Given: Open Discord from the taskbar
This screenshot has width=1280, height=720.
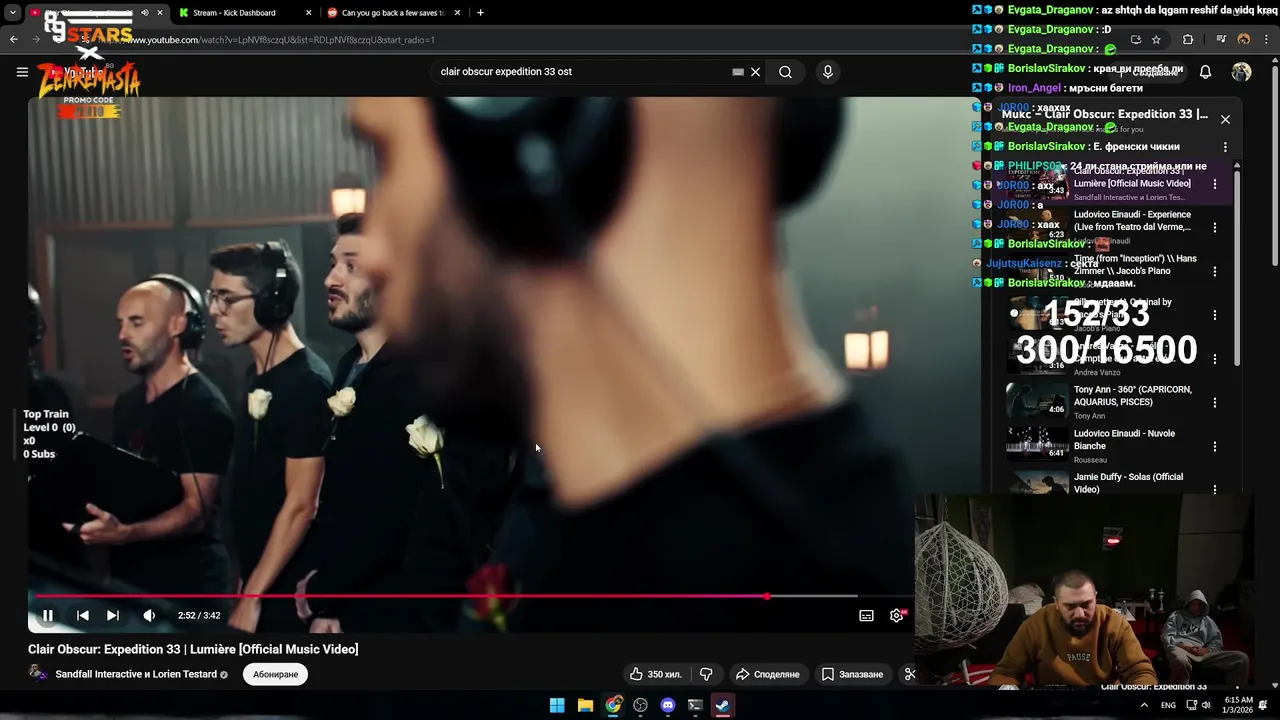Looking at the screenshot, I should 668,705.
